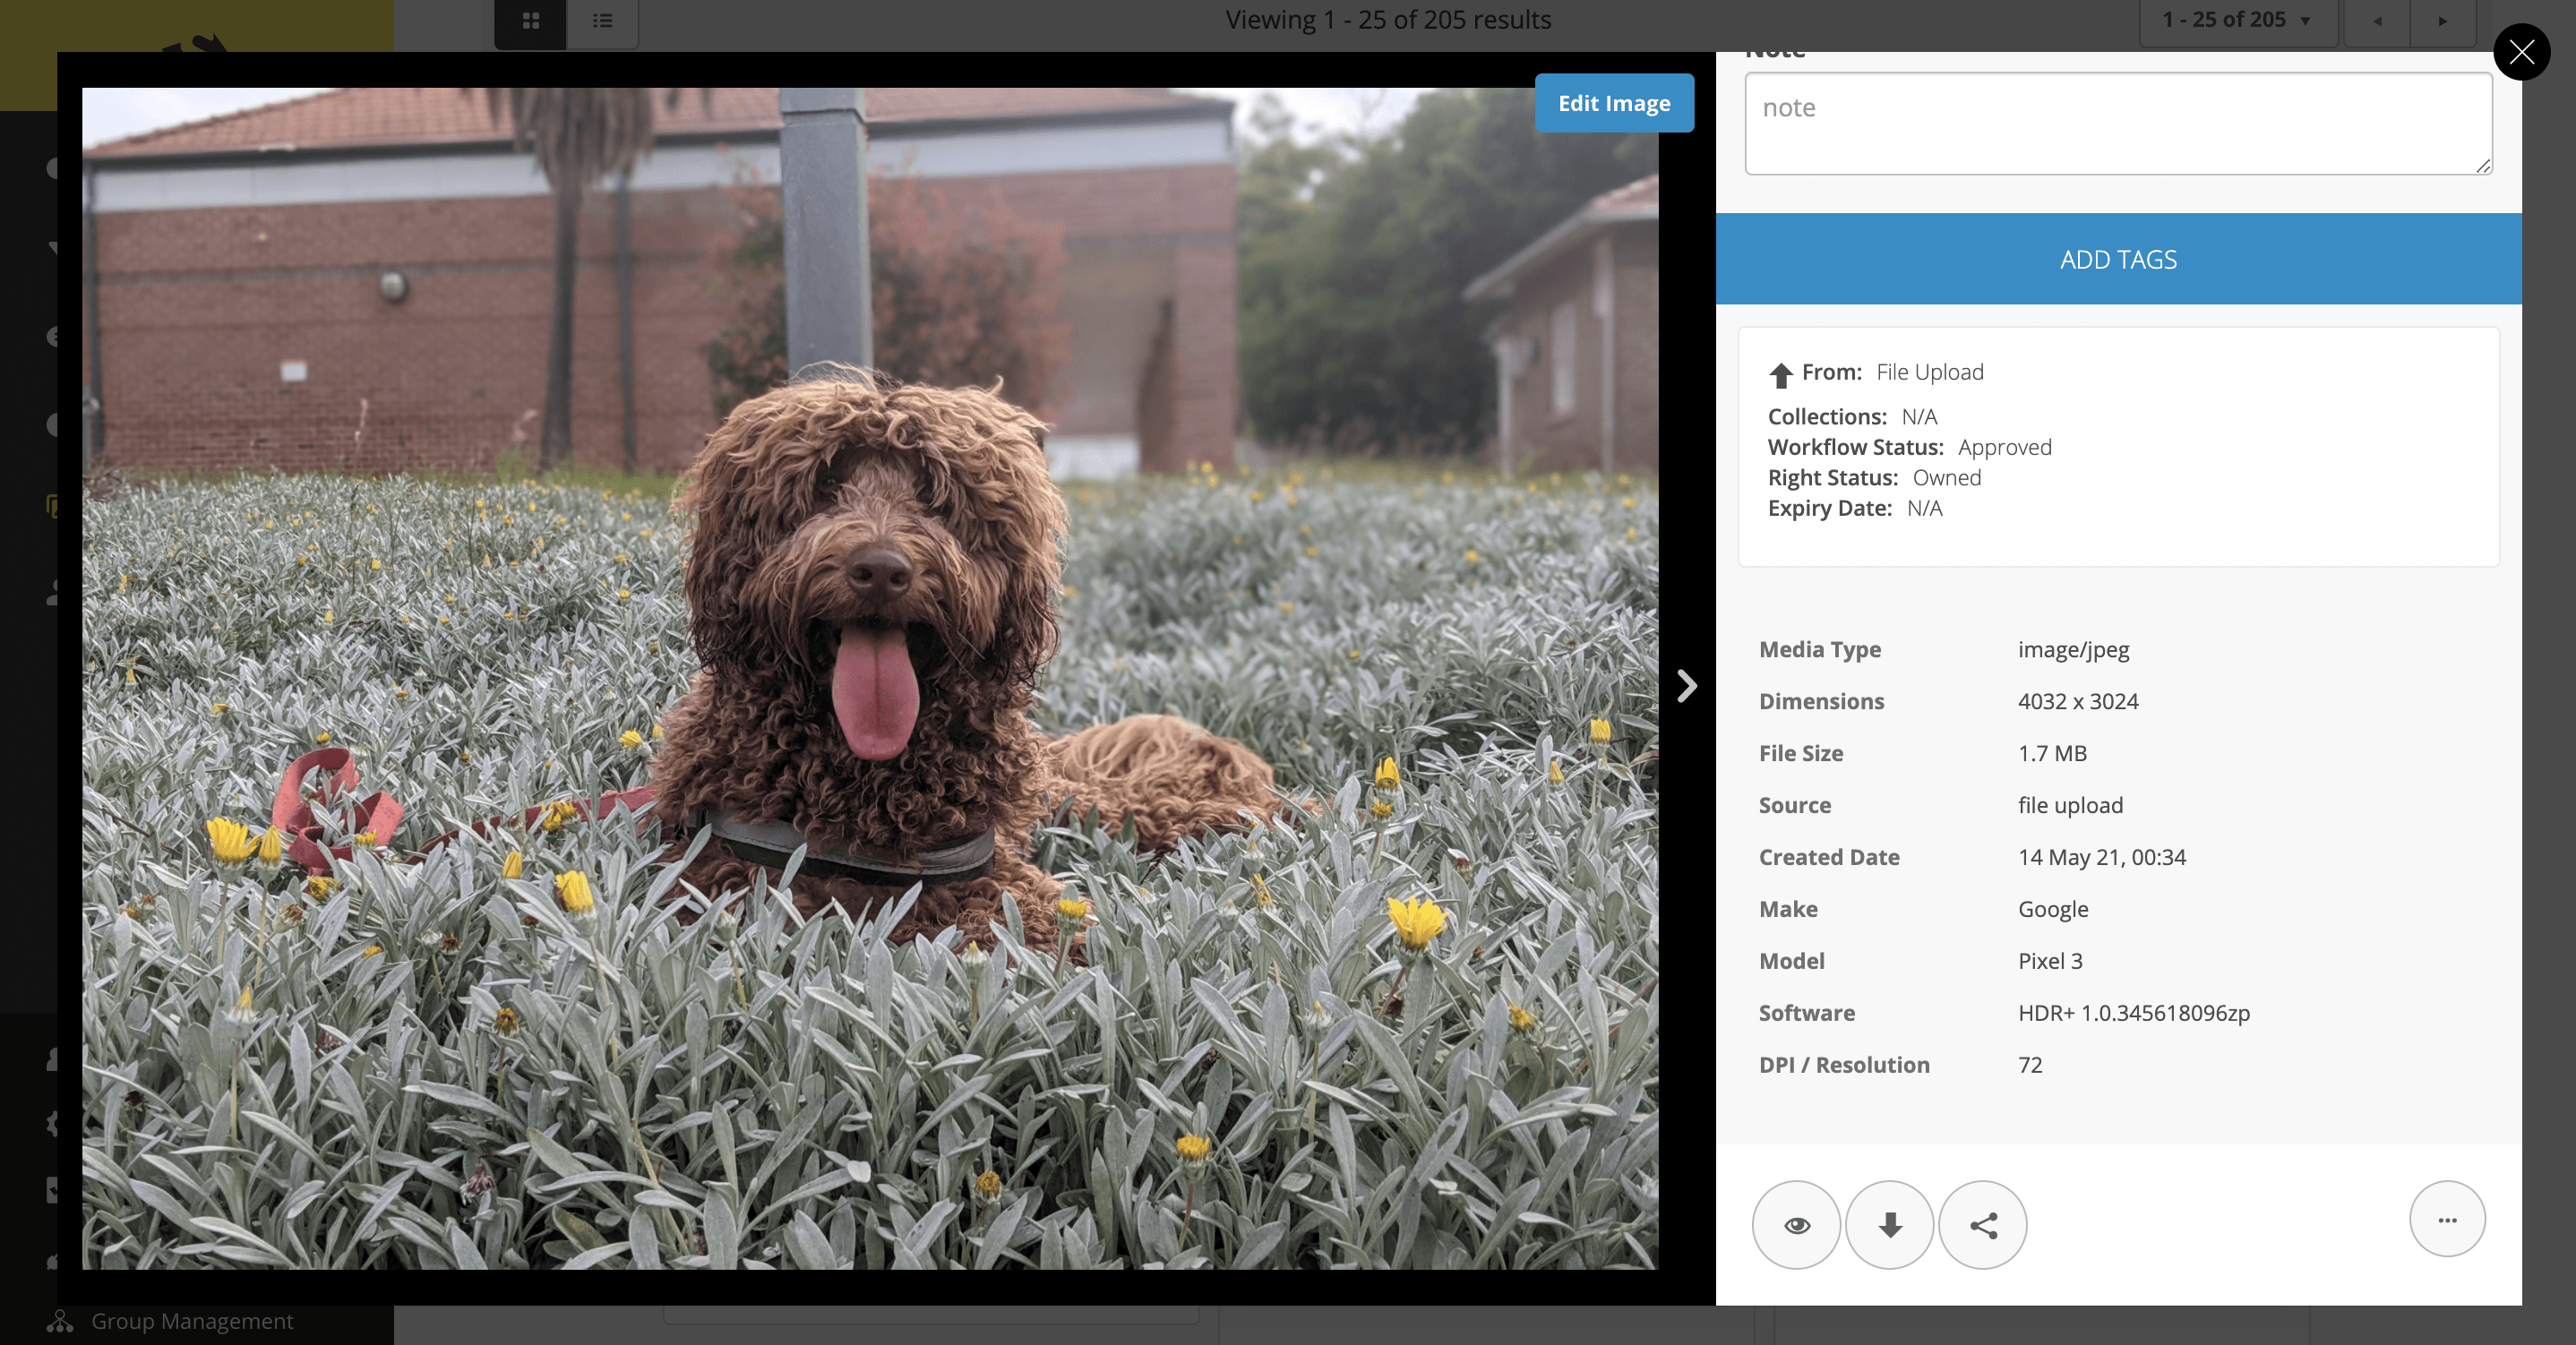Viewport: 2576px width, 1345px height.
Task: Click the download arrow button
Action: [x=1889, y=1225]
